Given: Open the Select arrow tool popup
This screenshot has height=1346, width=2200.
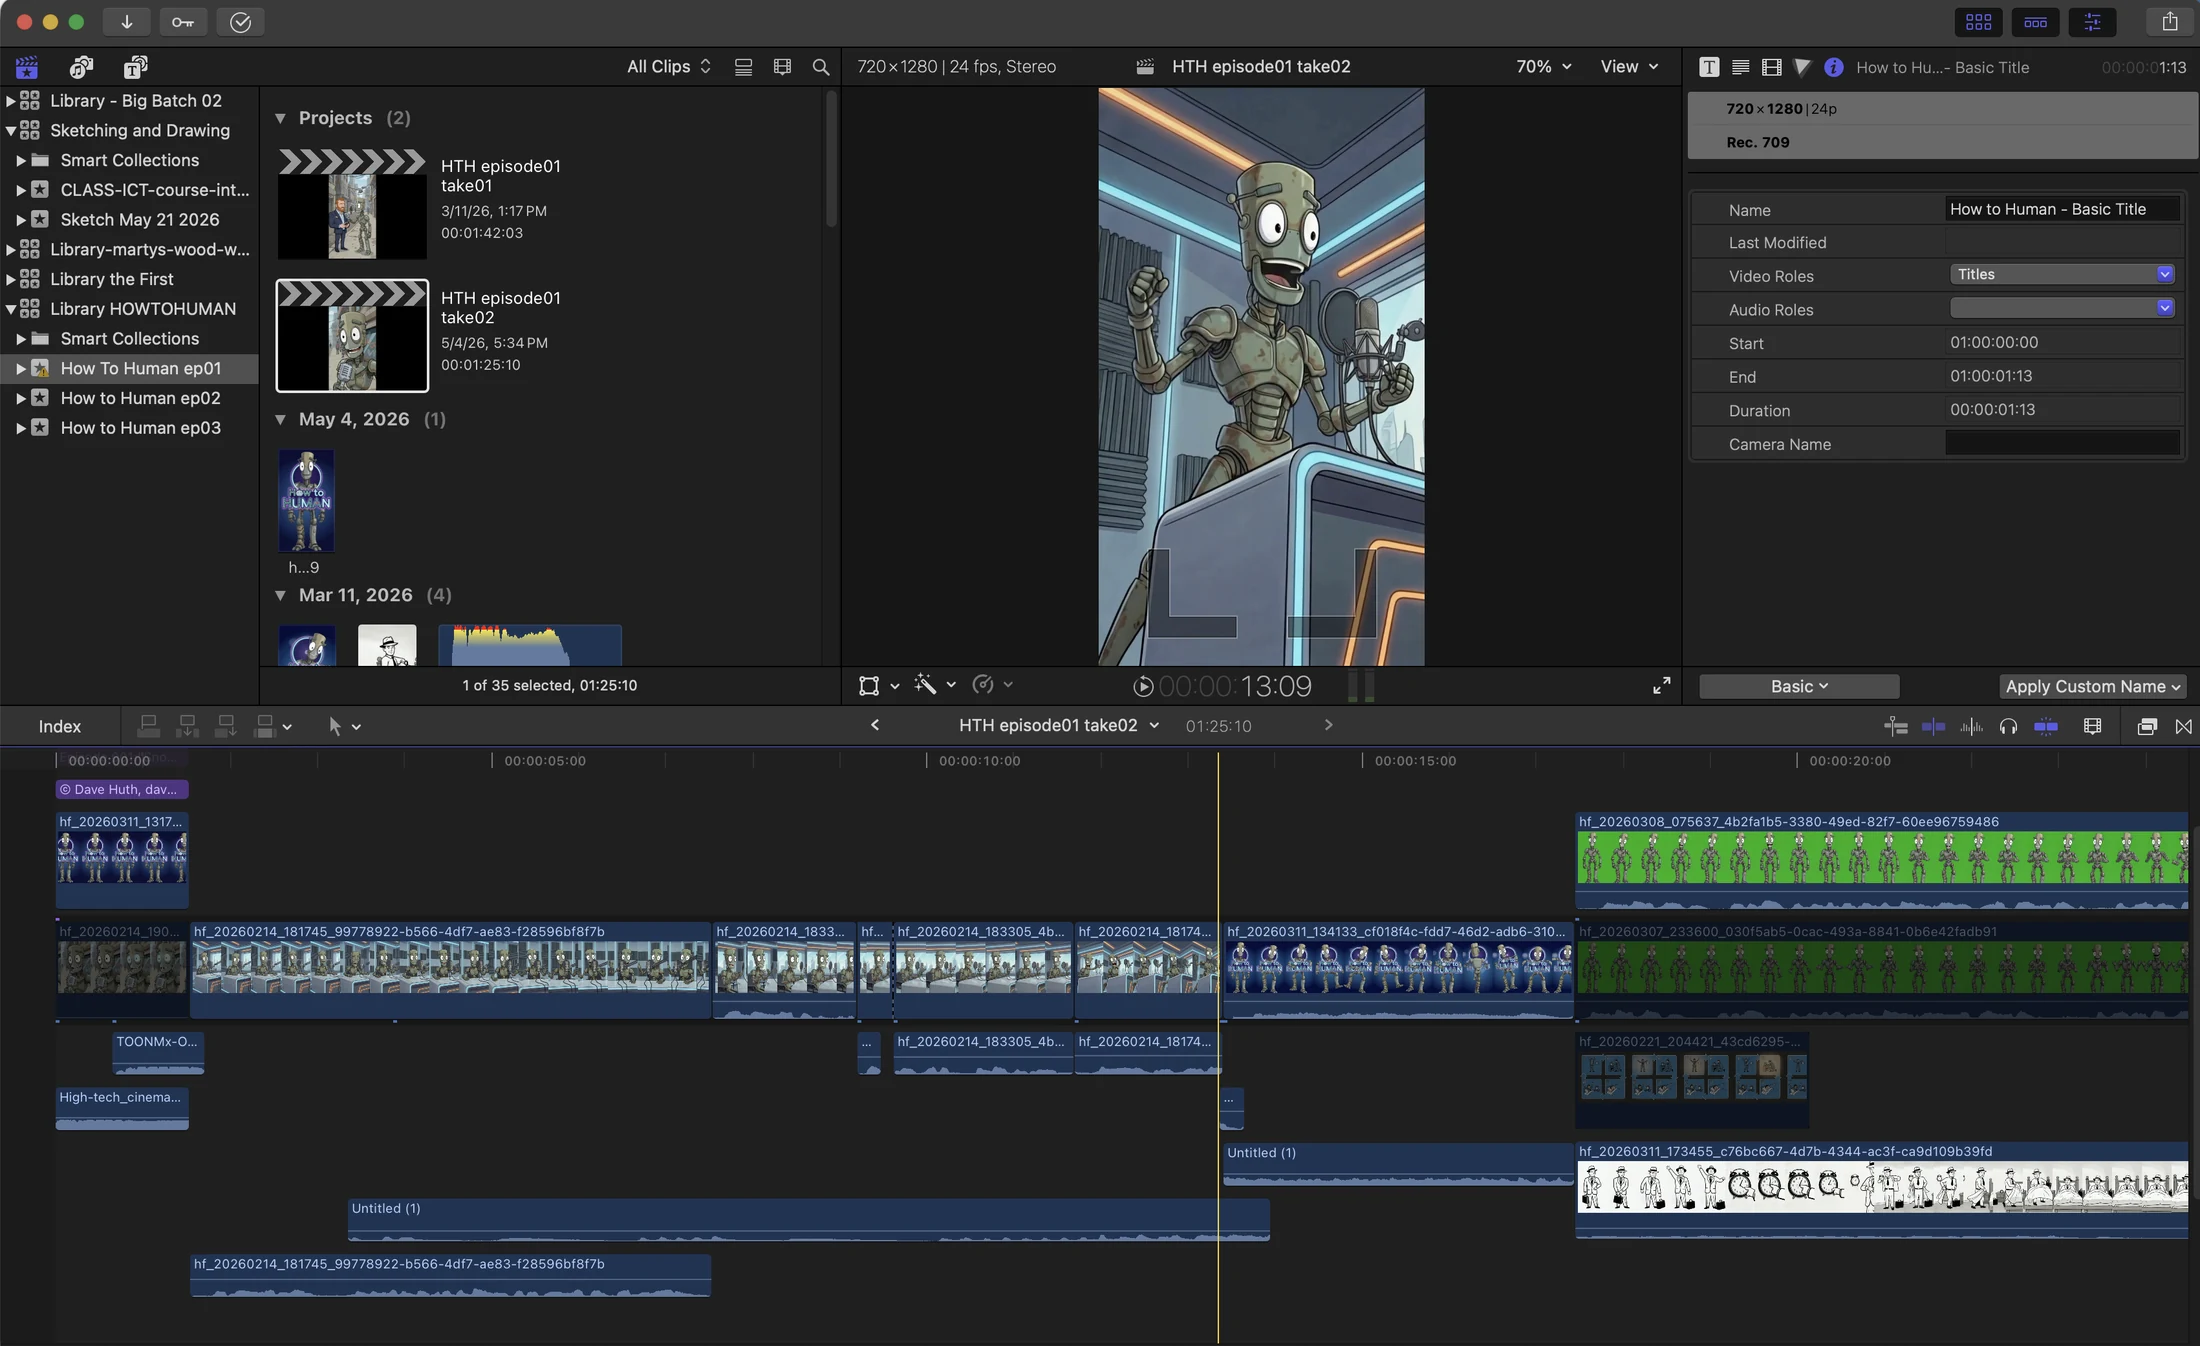Looking at the screenshot, I should [x=343, y=726].
